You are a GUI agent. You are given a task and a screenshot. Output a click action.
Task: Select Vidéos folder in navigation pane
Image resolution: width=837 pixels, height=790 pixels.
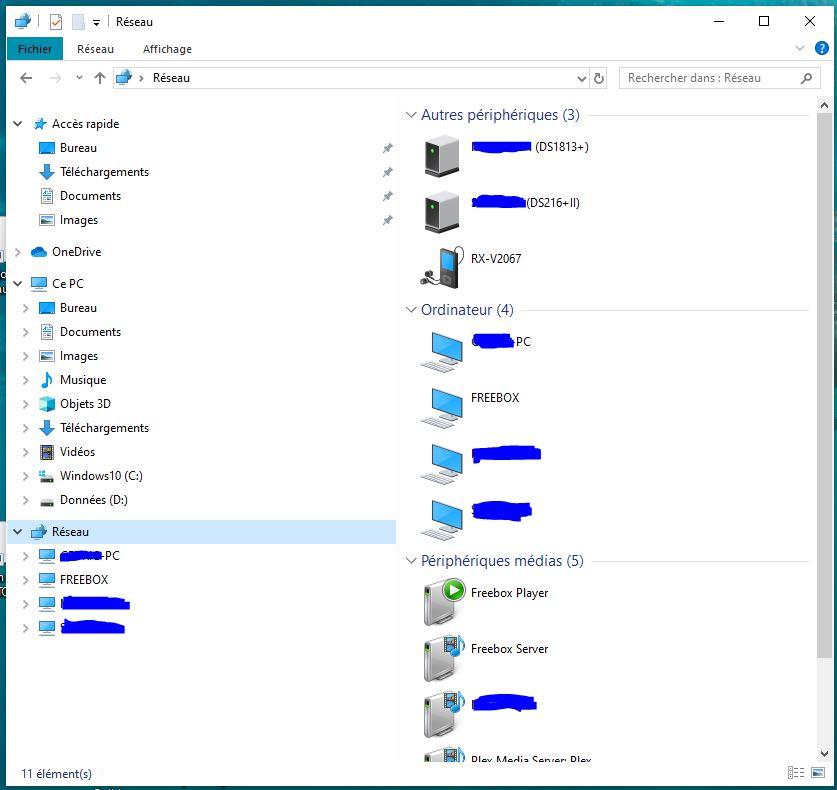click(x=77, y=452)
